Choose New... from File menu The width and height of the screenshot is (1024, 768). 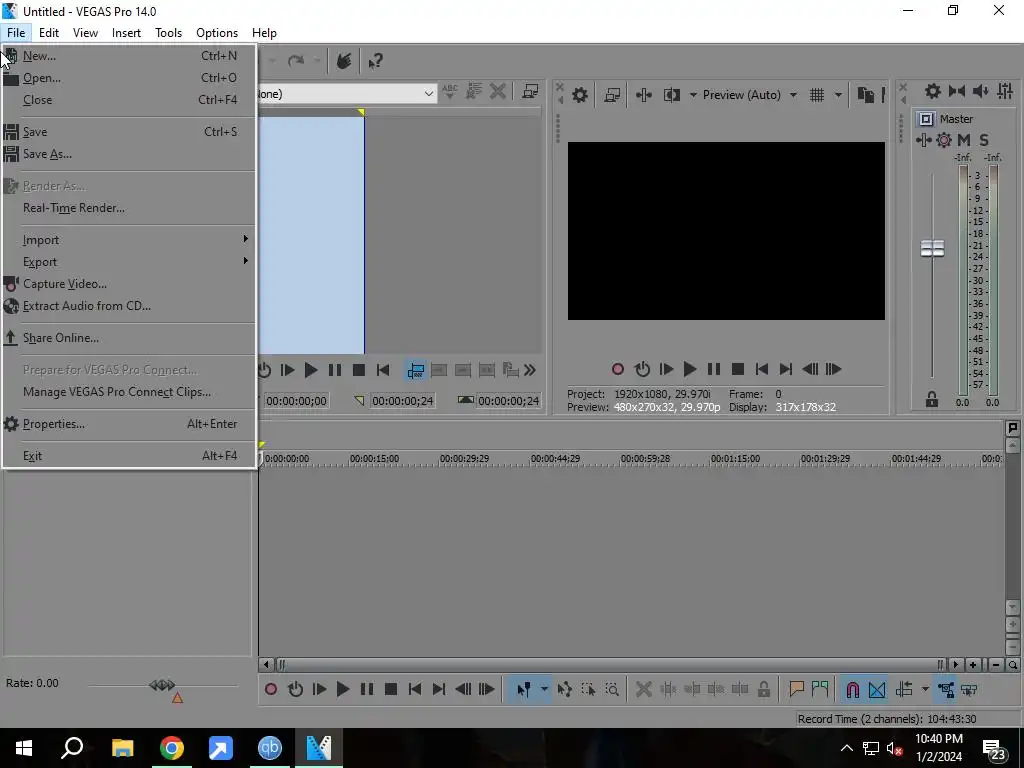129,56
